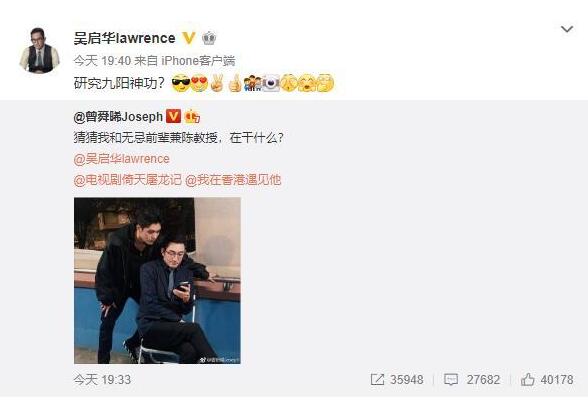The width and height of the screenshot is (588, 401).
Task: Click the orange V badge beside Joseph
Action: click(x=173, y=116)
